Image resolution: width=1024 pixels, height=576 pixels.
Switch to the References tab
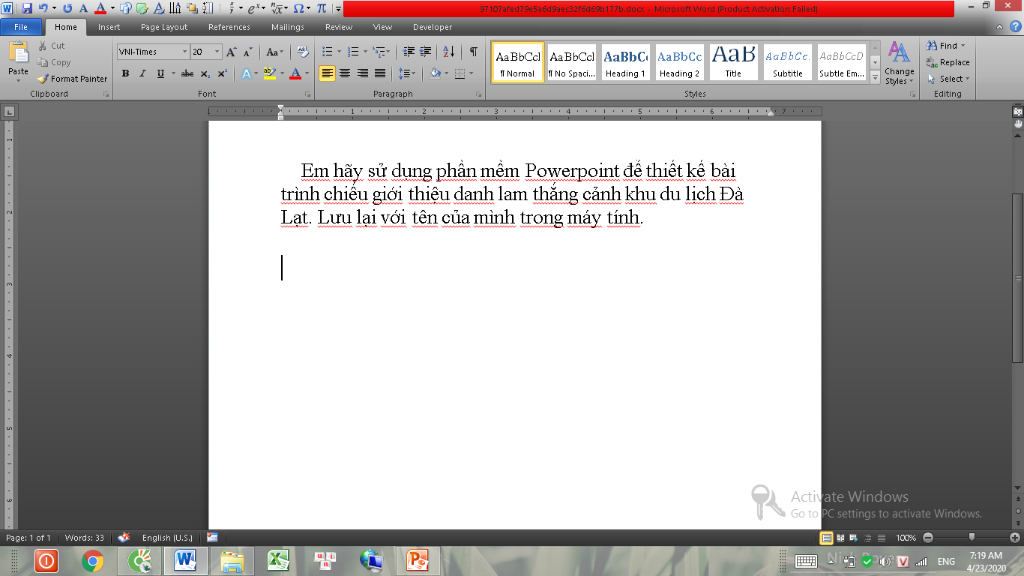229,27
